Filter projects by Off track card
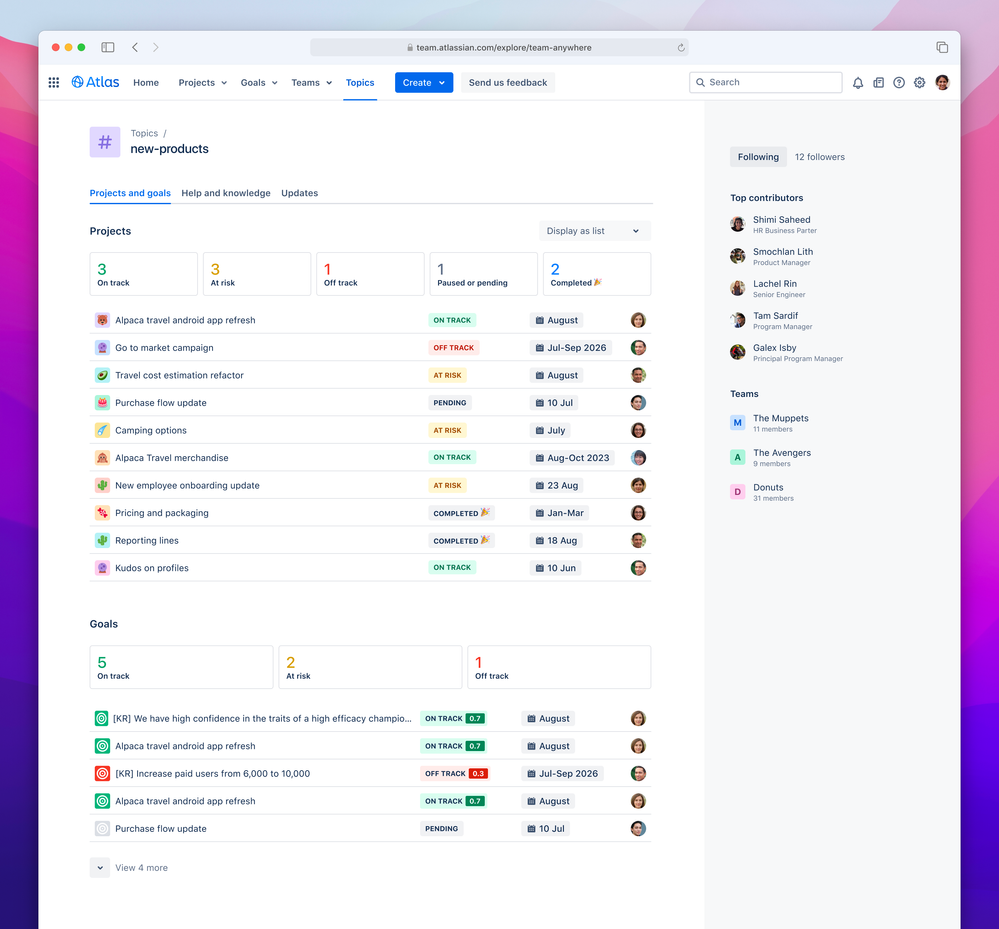 point(370,274)
